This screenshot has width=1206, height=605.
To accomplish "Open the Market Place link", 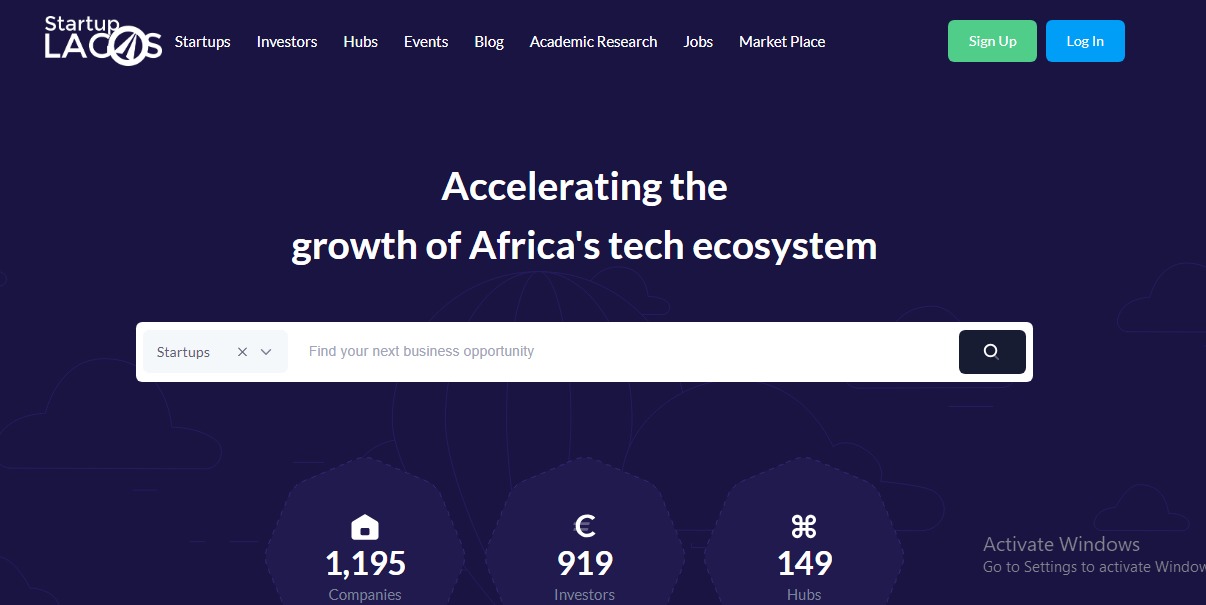I will coord(782,42).
